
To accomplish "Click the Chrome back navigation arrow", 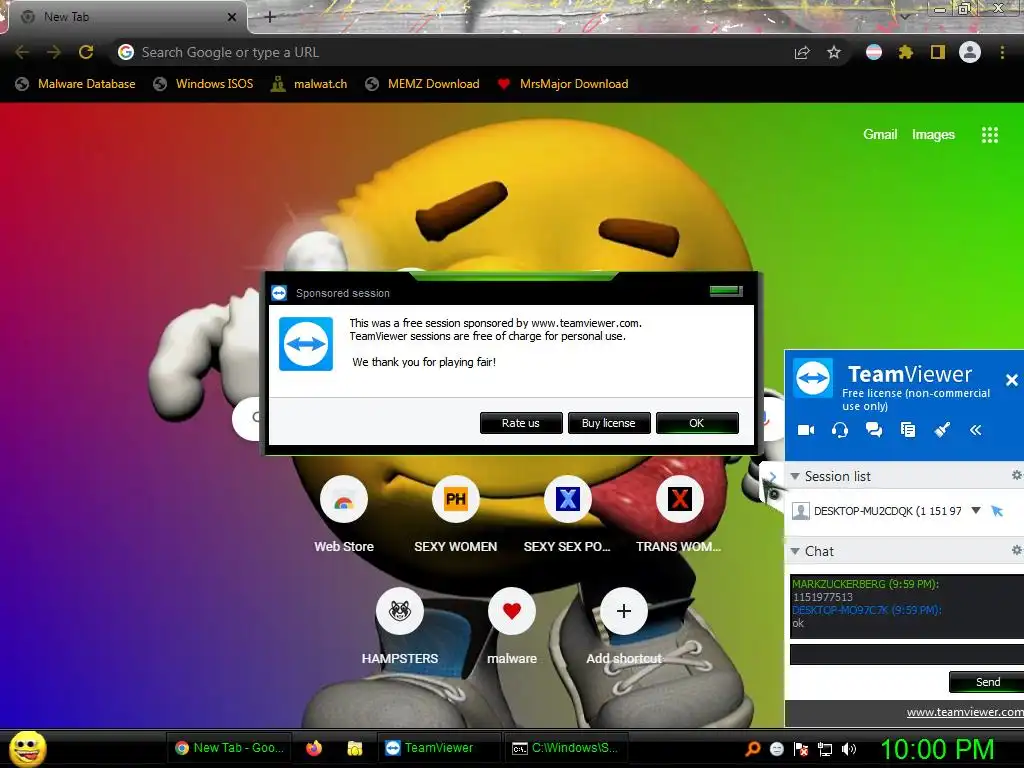I will 22,52.
